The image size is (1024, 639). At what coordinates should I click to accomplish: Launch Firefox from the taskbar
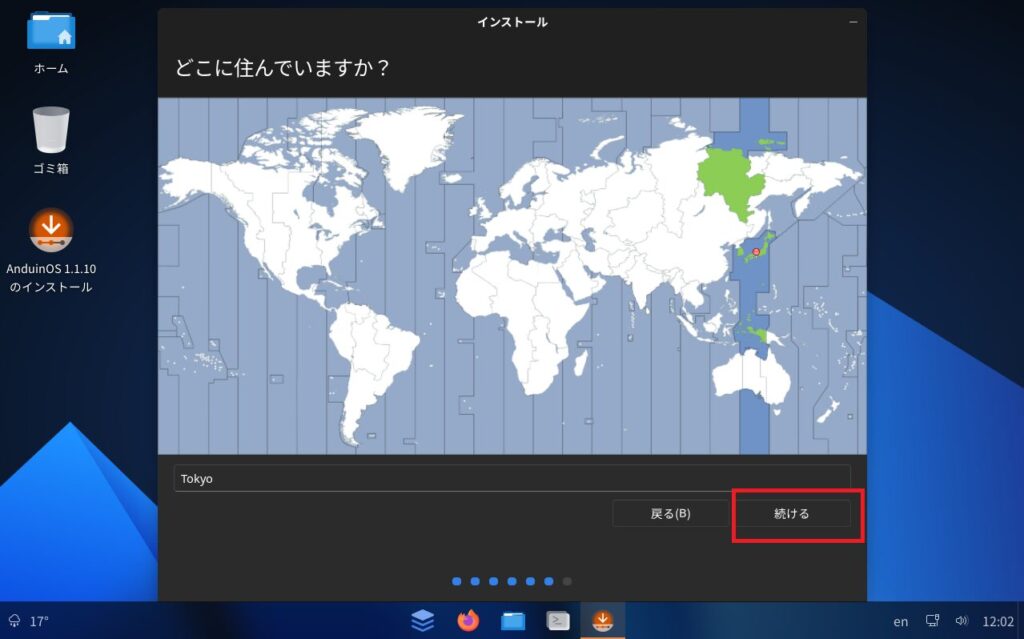pyautogui.click(x=468, y=621)
